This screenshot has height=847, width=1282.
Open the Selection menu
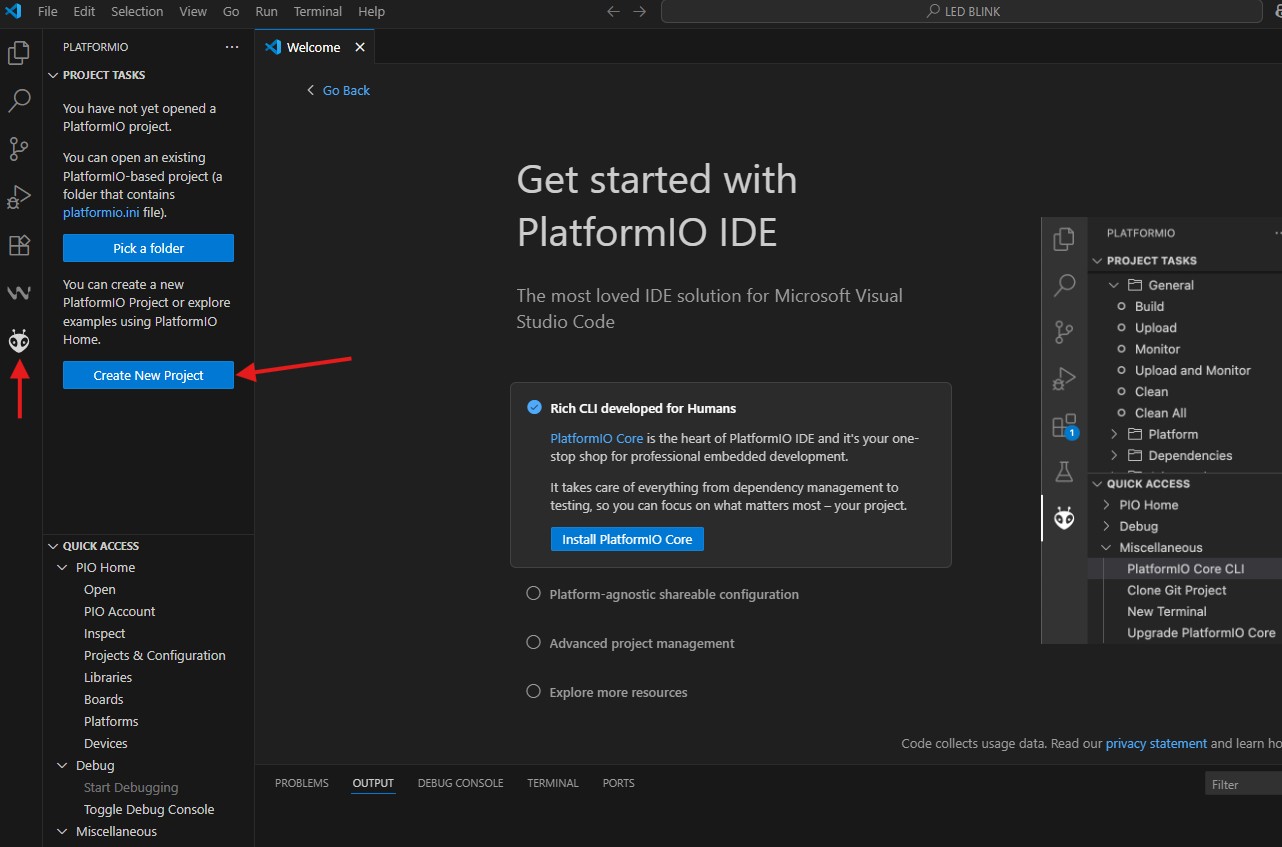click(137, 12)
